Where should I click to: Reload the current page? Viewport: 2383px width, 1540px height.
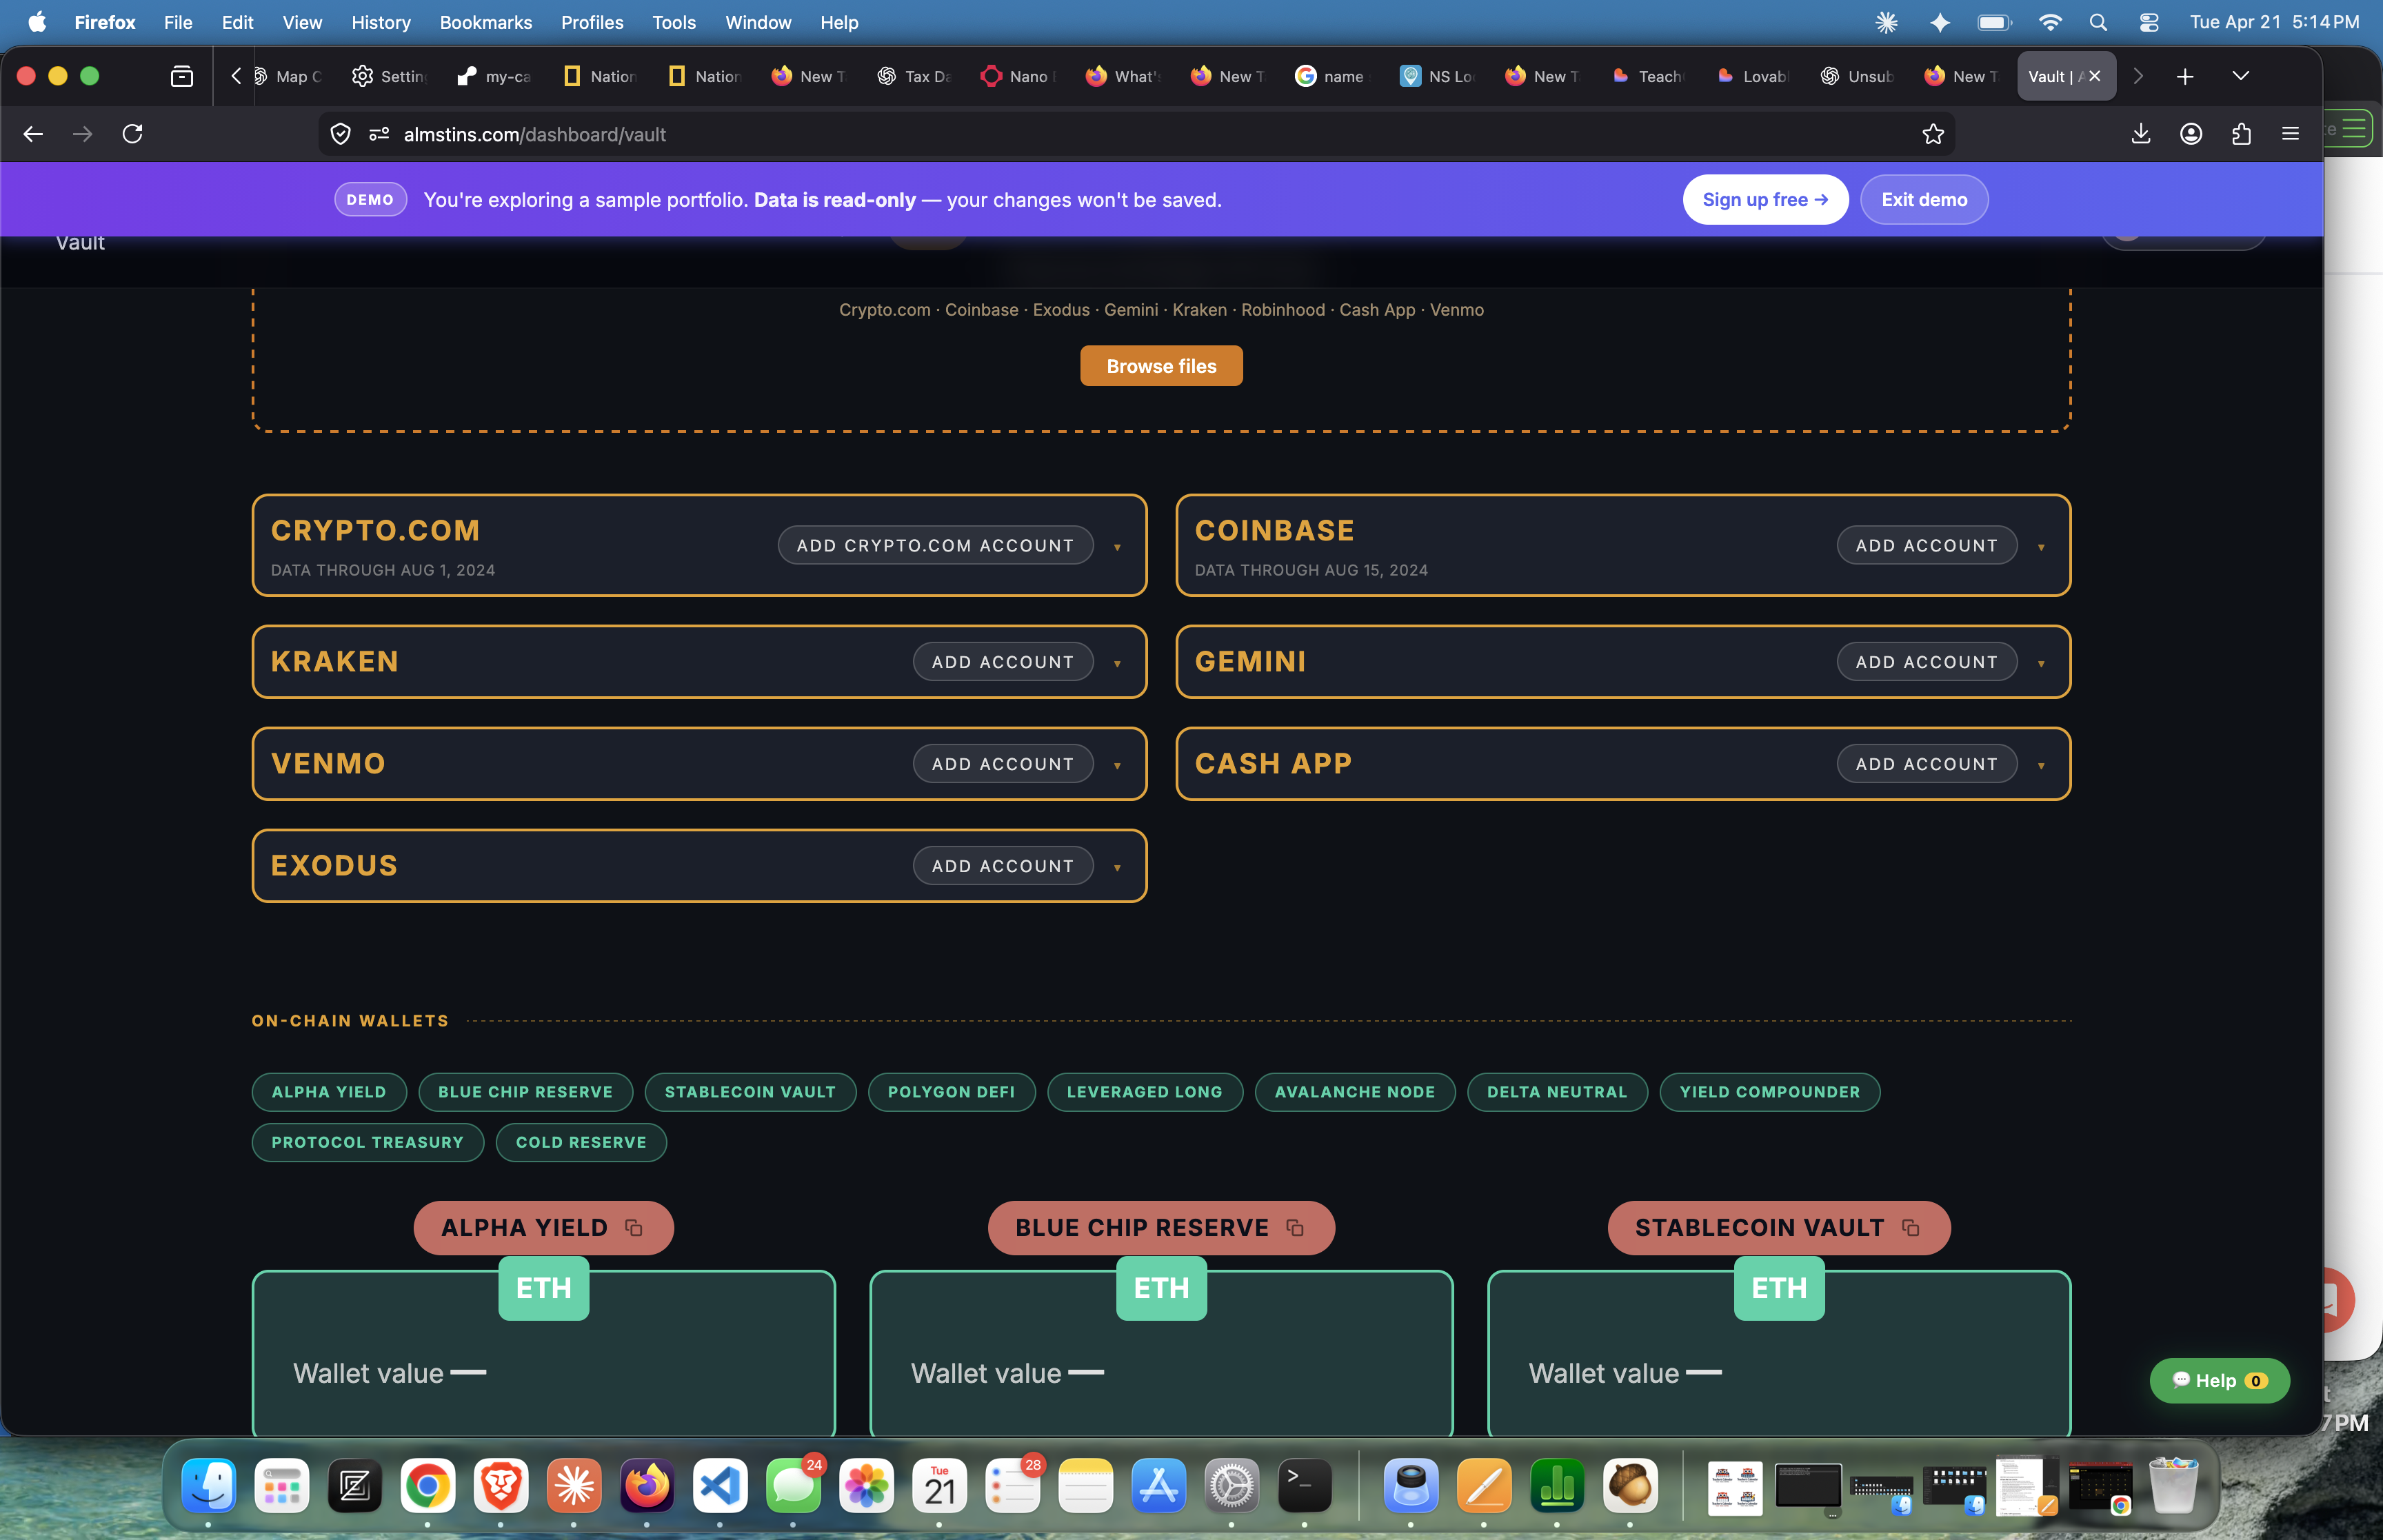click(x=133, y=134)
